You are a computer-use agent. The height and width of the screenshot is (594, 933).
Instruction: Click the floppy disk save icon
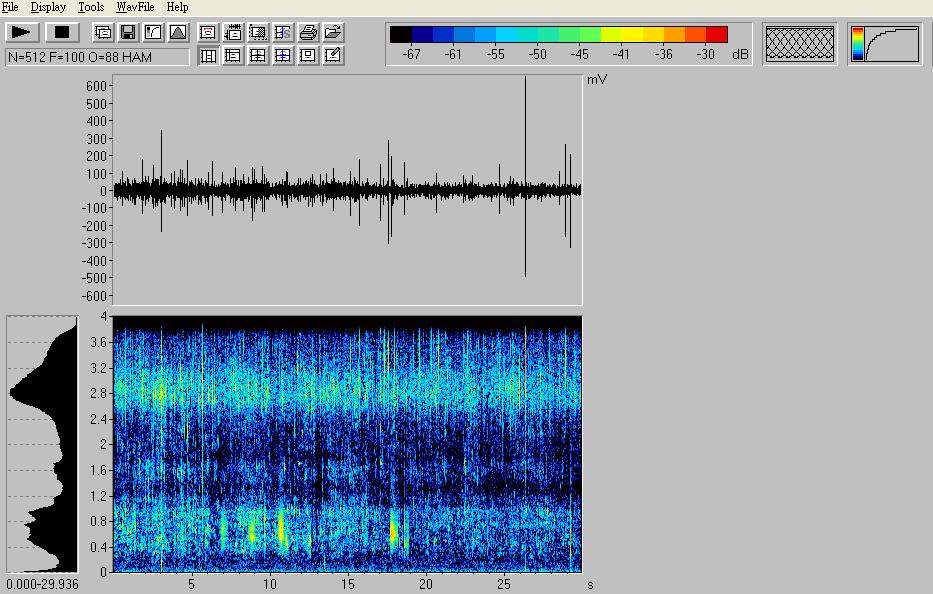coord(128,33)
